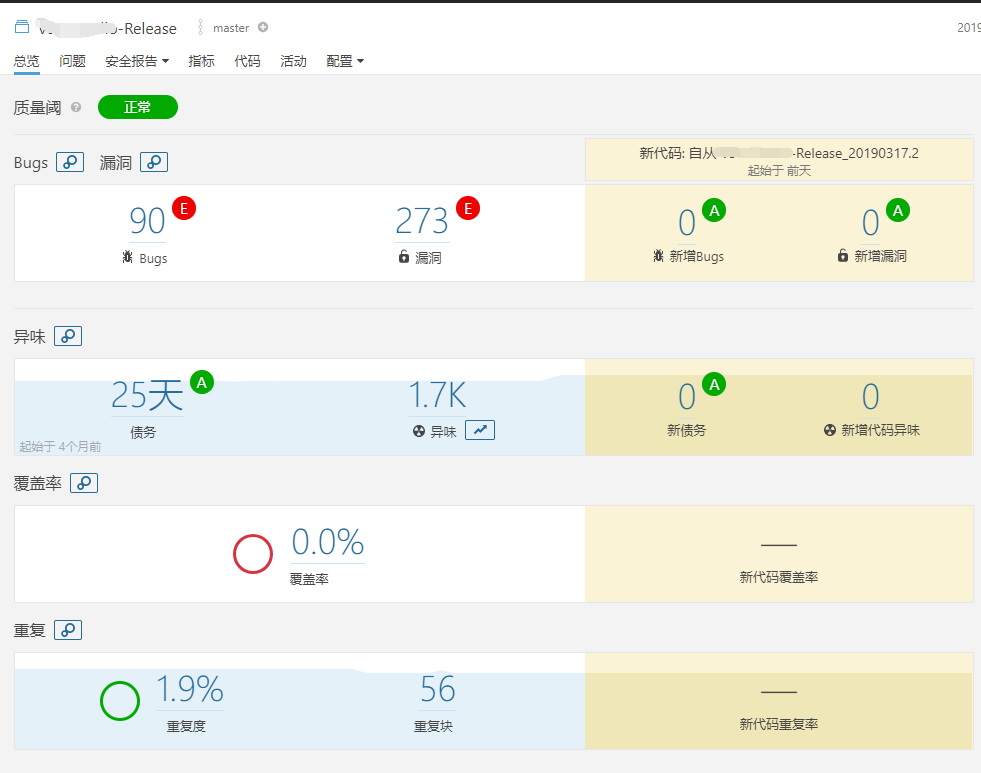The image size is (981, 773).
Task: Click the green A rating on 新增漏洞
Action: click(x=898, y=210)
